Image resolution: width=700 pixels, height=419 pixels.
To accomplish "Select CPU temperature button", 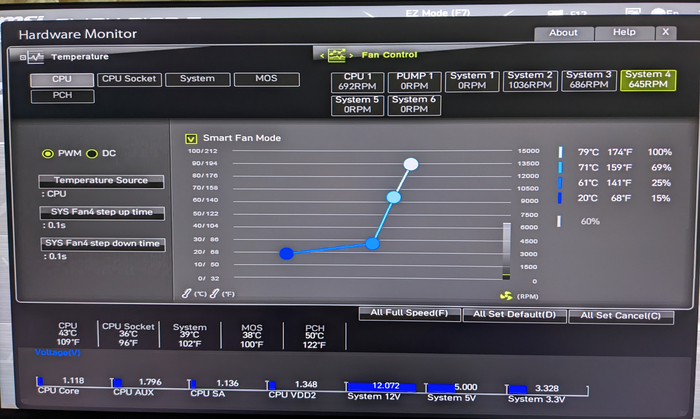I will pyautogui.click(x=62, y=79).
